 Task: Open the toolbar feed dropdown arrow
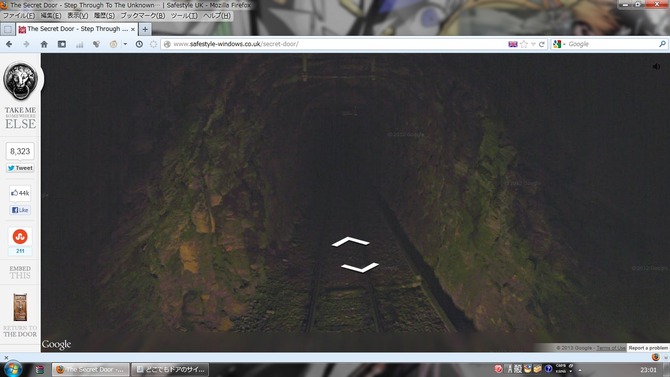pyautogui.click(x=125, y=44)
